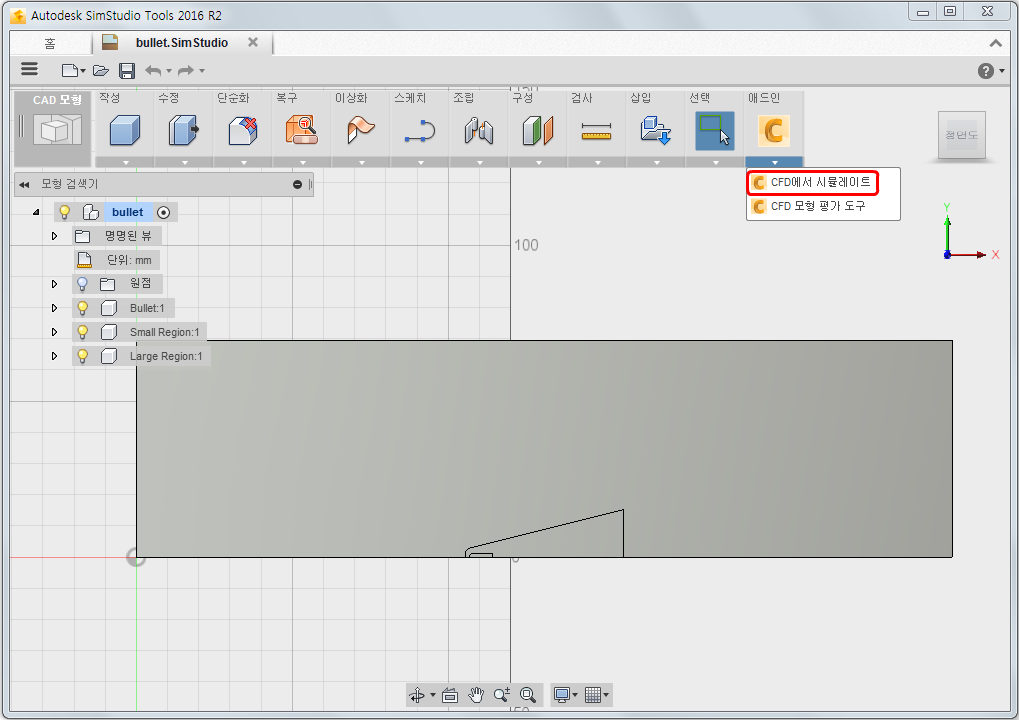Collapse the ribbon with the chevron

[x=995, y=44]
